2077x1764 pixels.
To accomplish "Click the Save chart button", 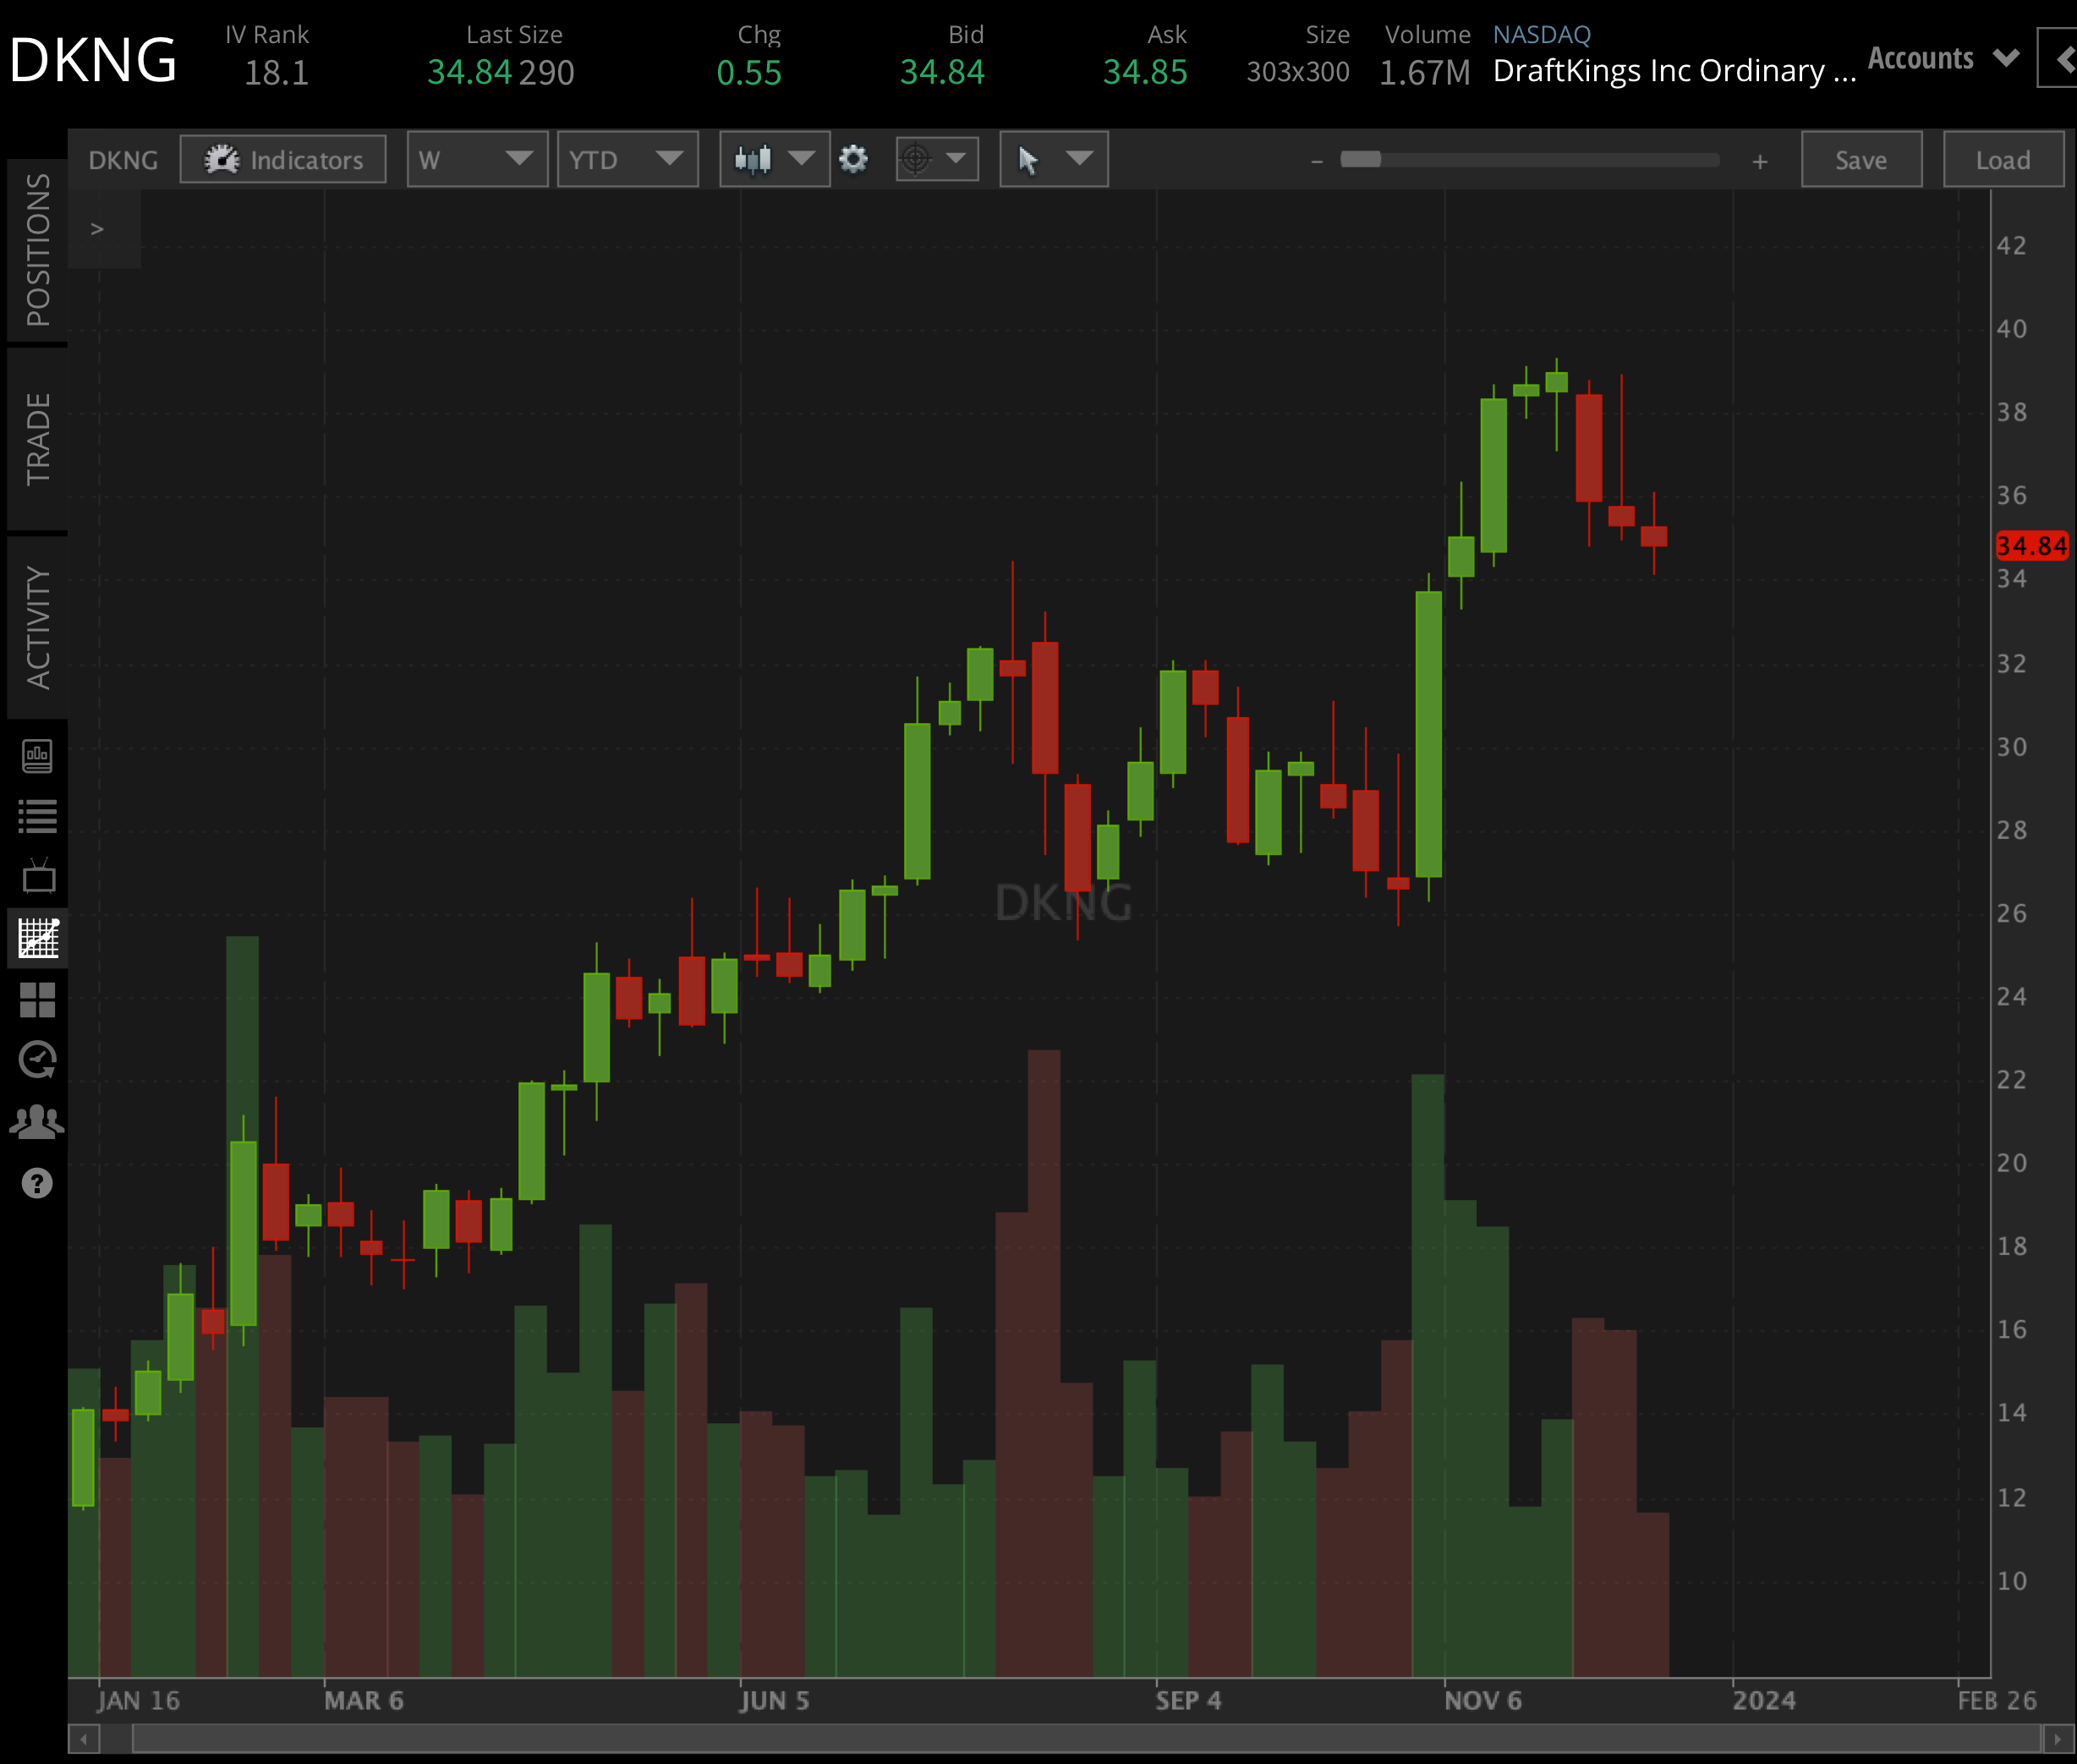I will [x=1860, y=159].
